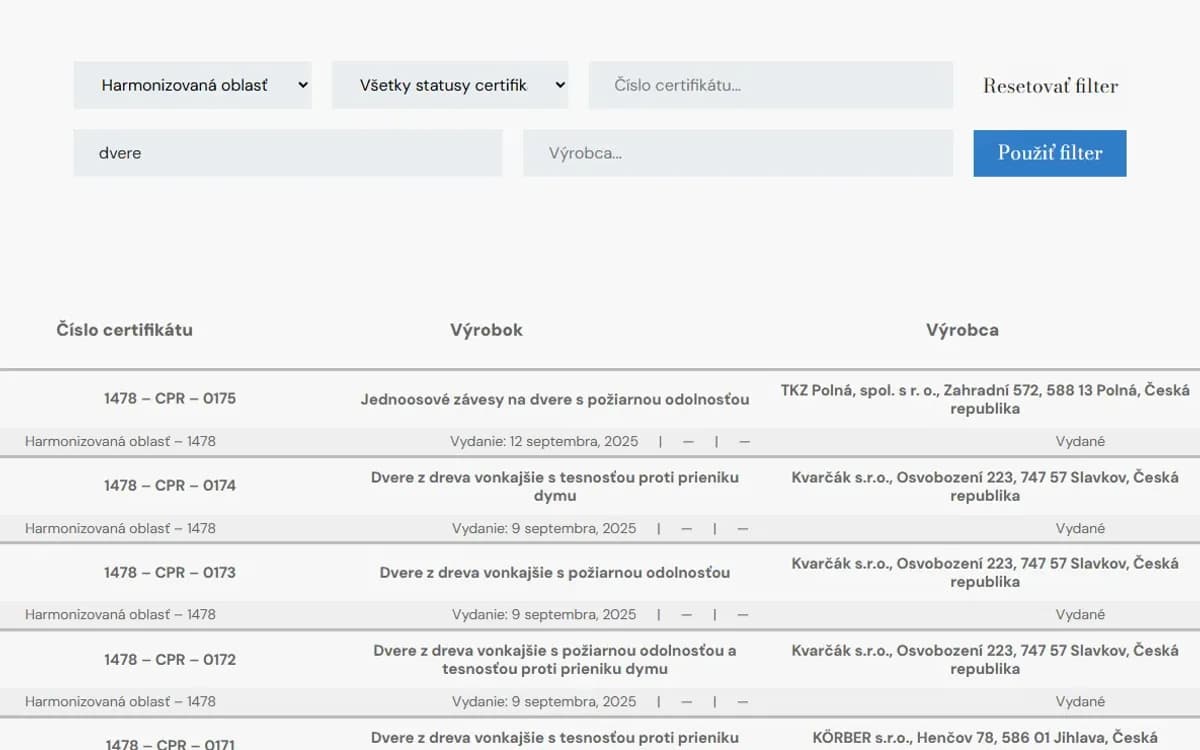Open certificate 1478 – CPR – 0172

(170, 659)
